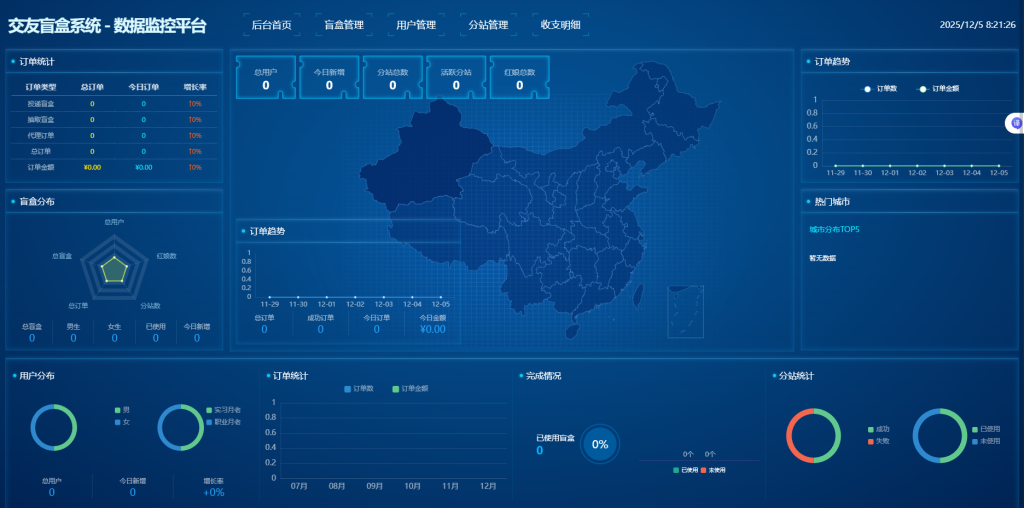Click the 投递盲盒 row label in the order table

(x=40, y=104)
